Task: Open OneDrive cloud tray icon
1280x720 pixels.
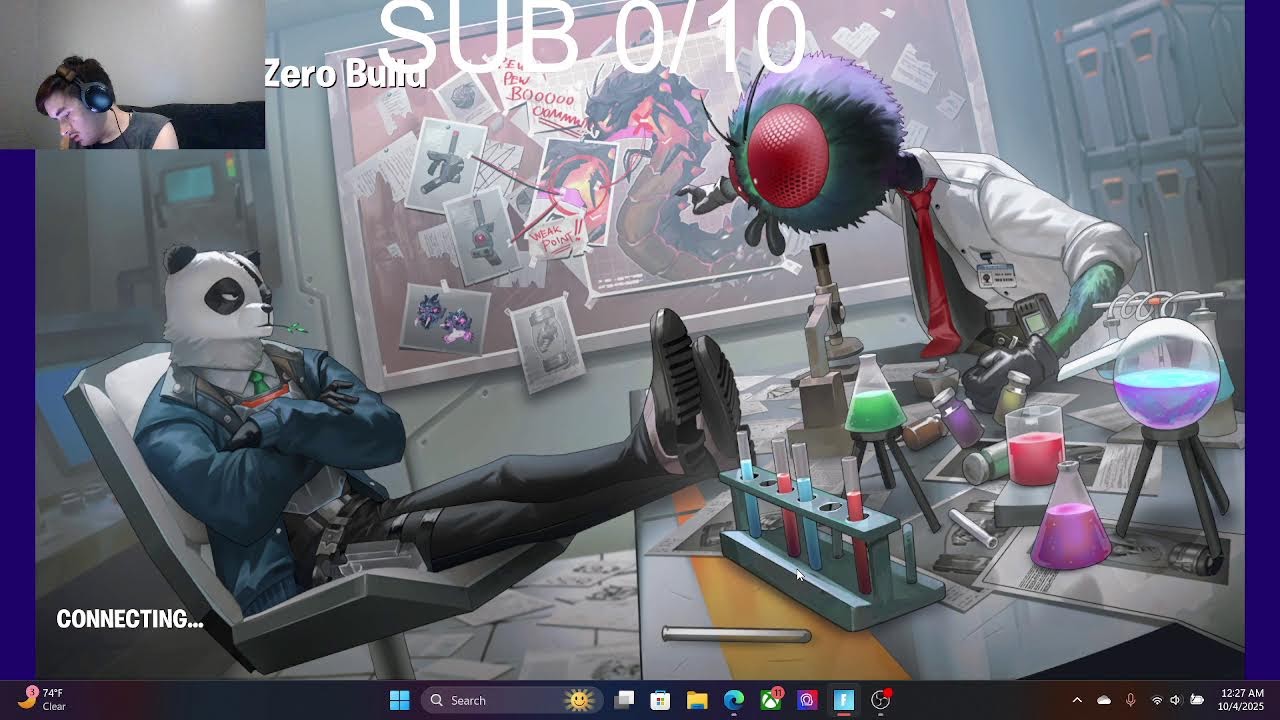Action: click(x=1104, y=700)
